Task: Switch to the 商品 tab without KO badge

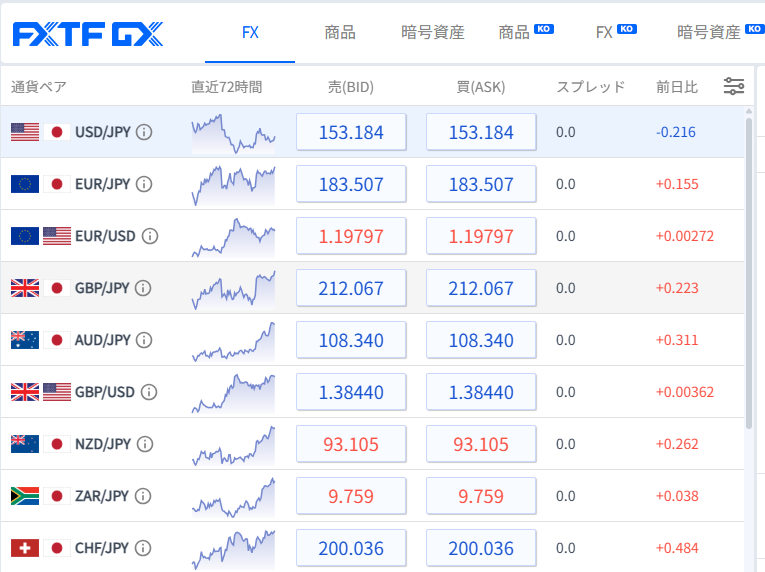Action: coord(340,33)
